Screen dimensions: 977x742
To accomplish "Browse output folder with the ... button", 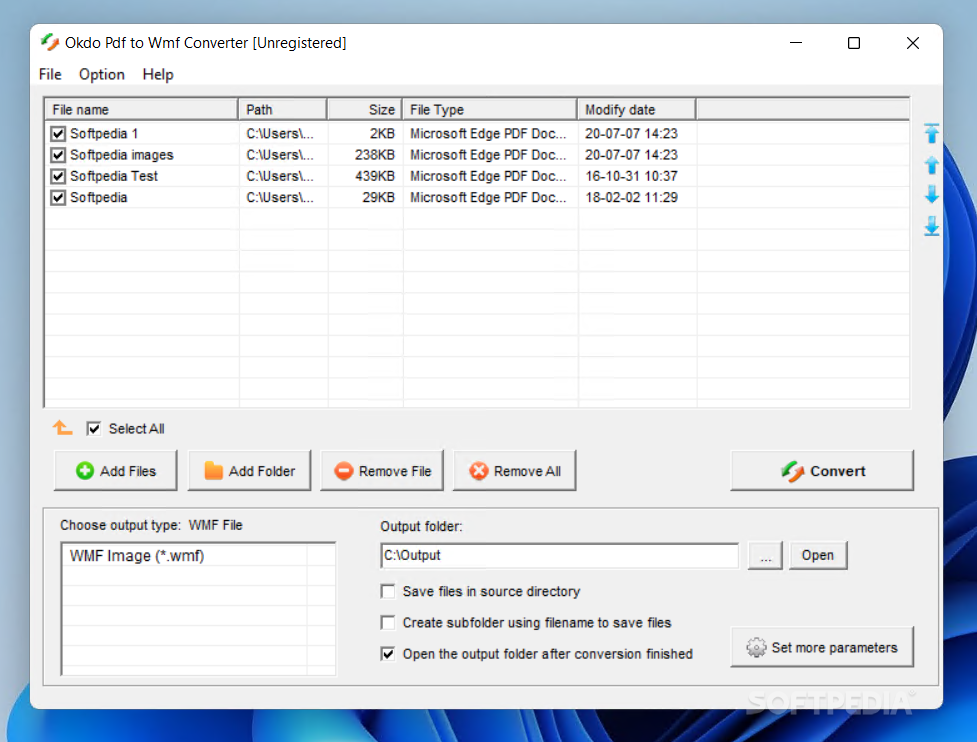I will pyautogui.click(x=766, y=555).
